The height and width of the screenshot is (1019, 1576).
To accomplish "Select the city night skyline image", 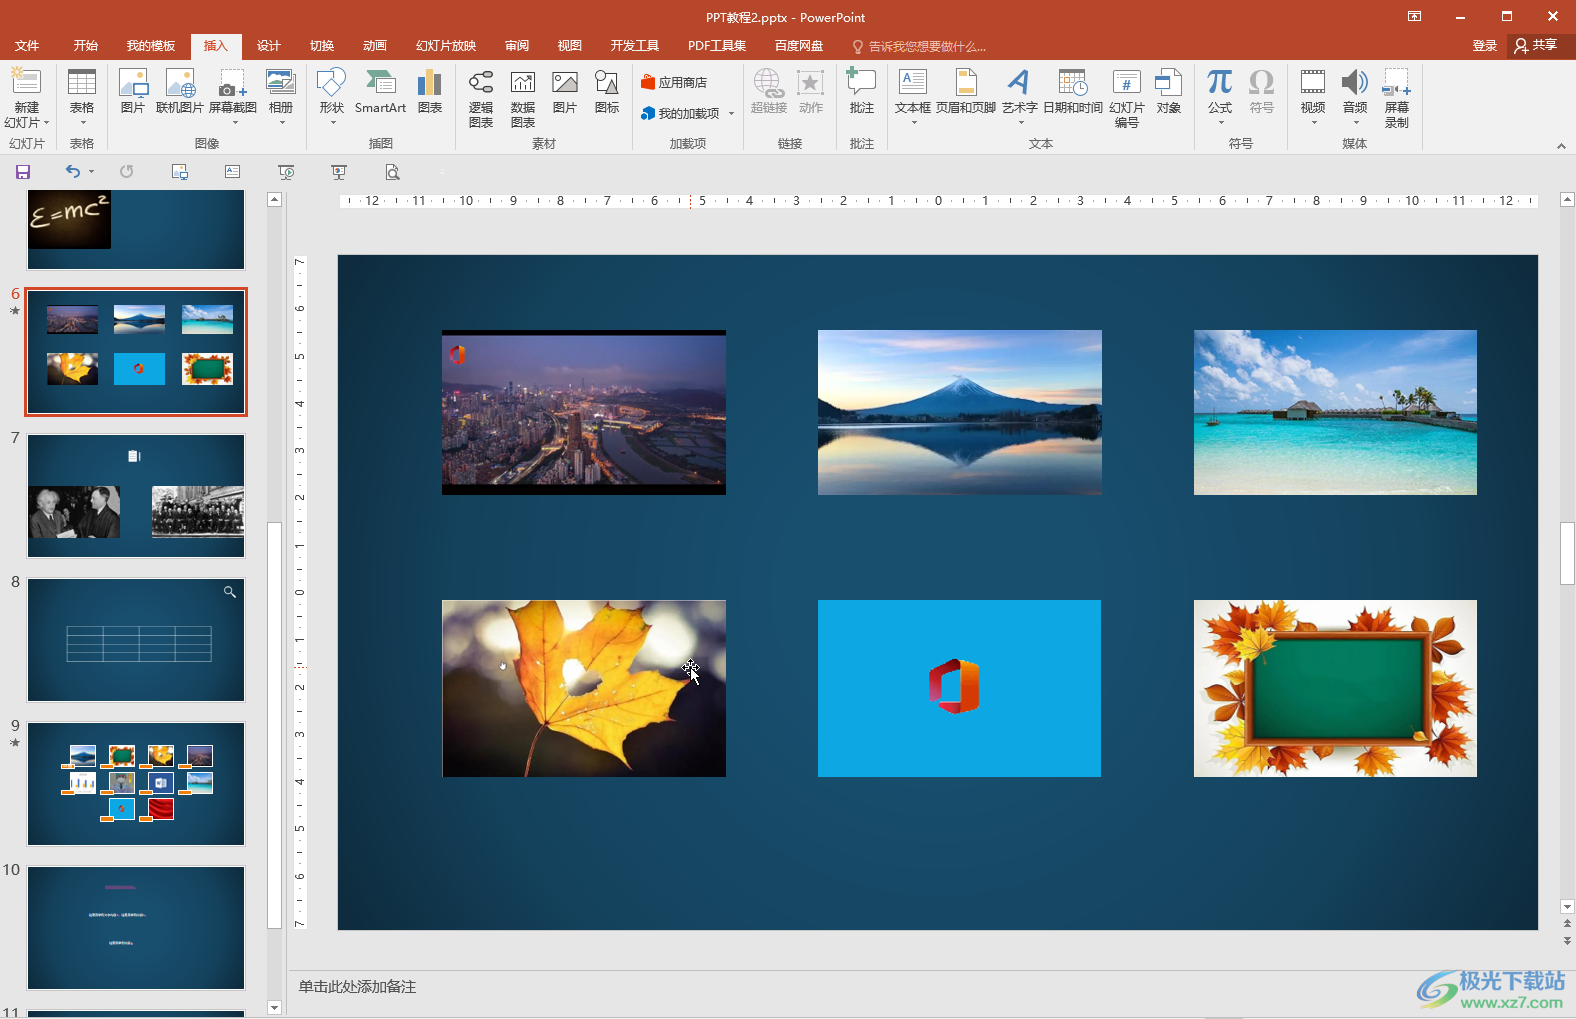I will click(584, 412).
